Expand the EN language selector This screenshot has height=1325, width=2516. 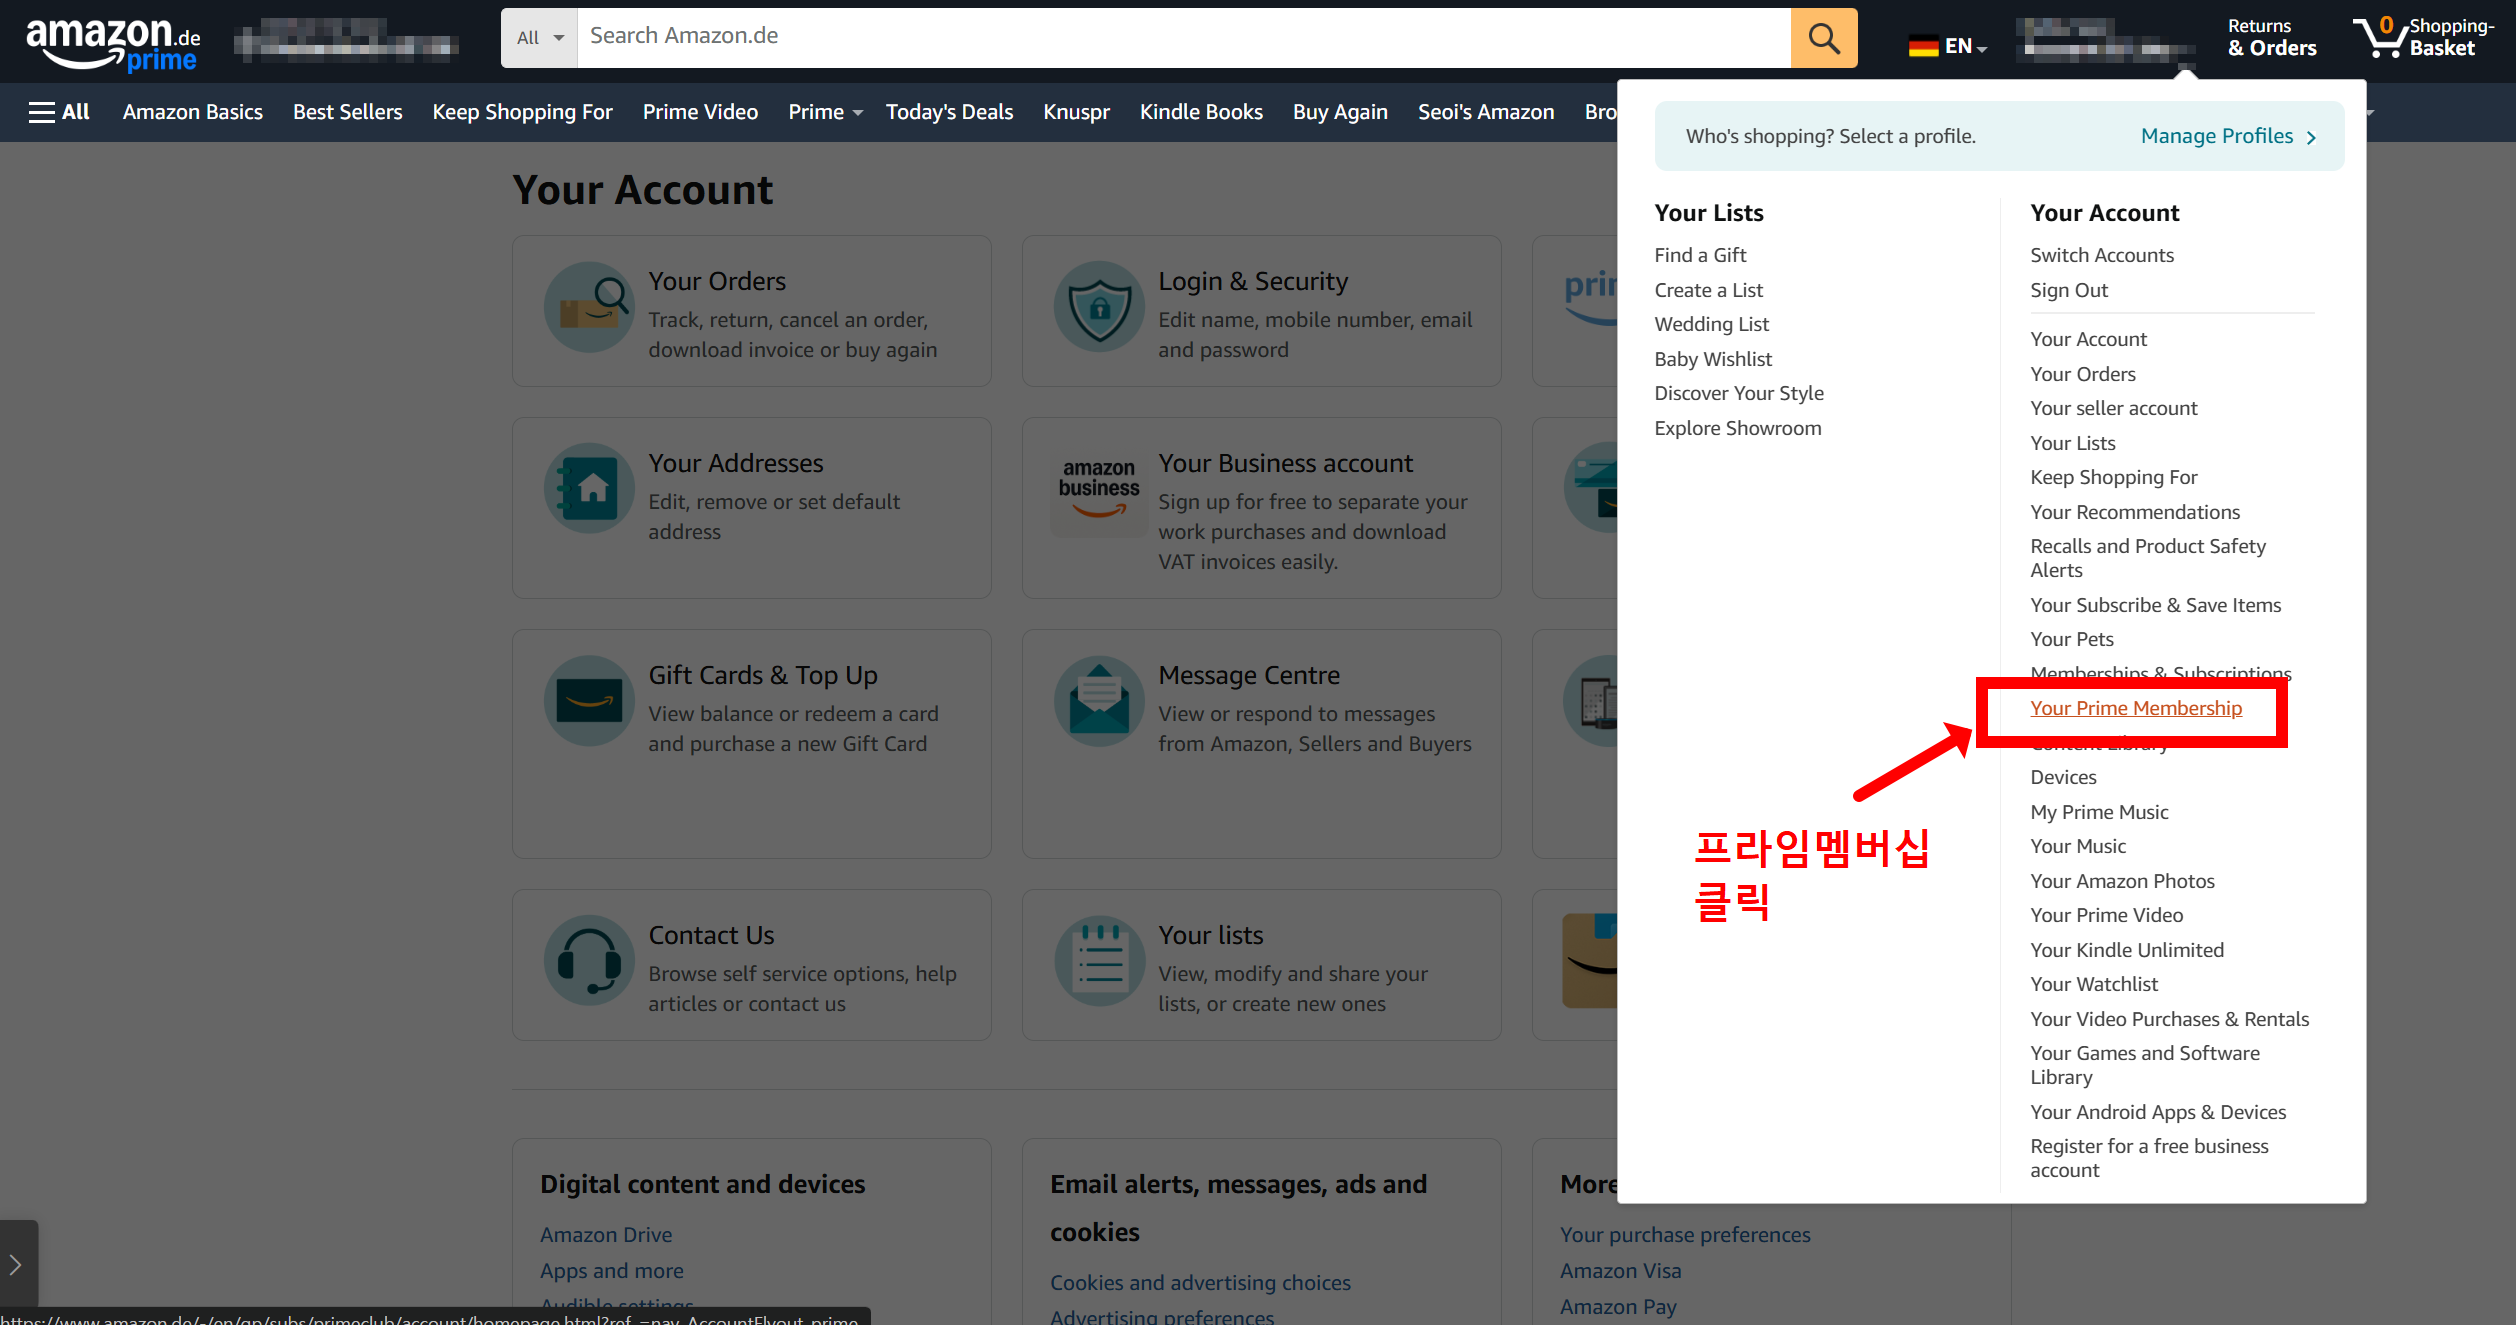[x=1947, y=46]
